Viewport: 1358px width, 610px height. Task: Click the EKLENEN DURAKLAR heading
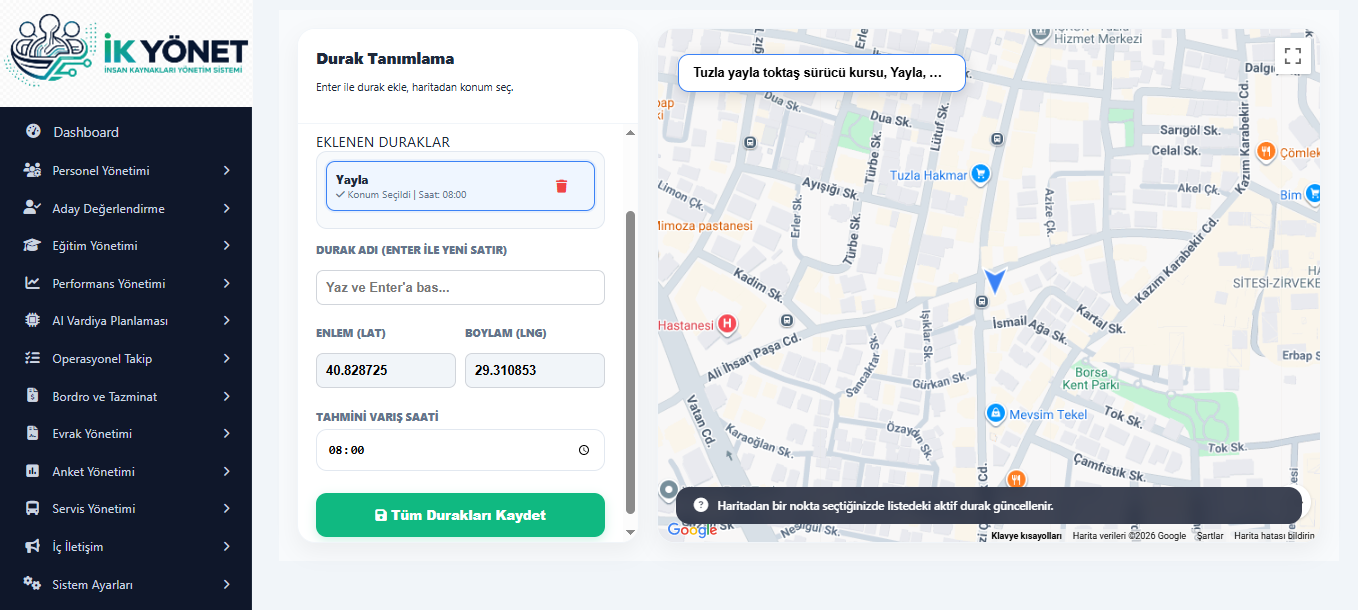(383, 142)
